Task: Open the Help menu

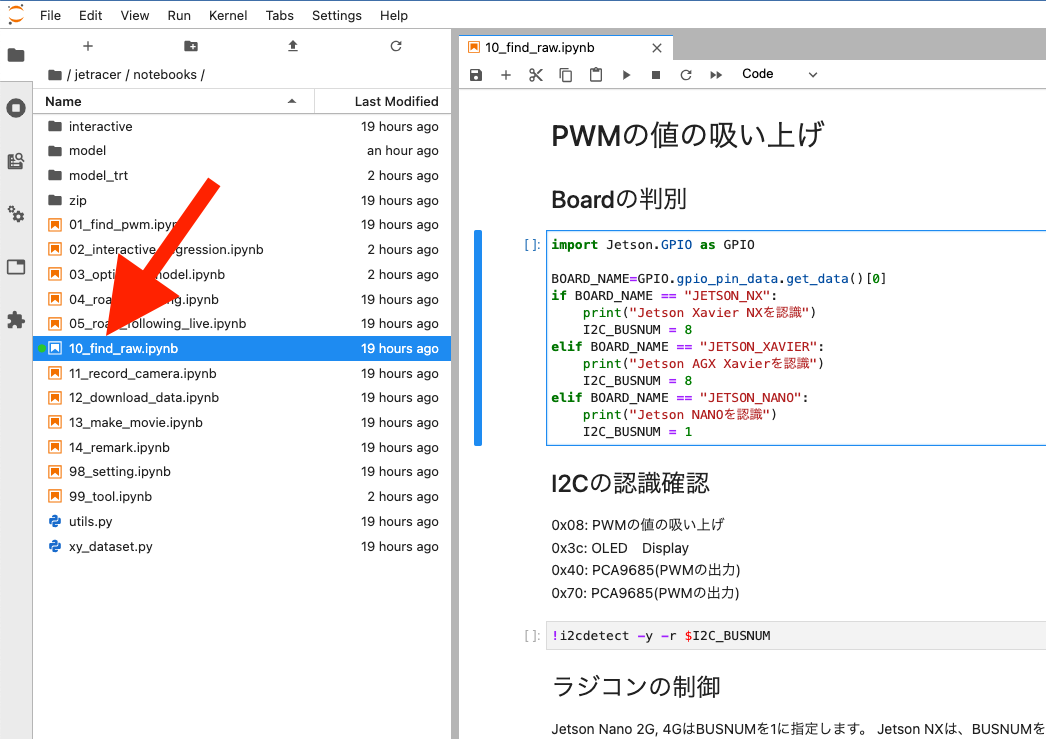Action: (394, 15)
